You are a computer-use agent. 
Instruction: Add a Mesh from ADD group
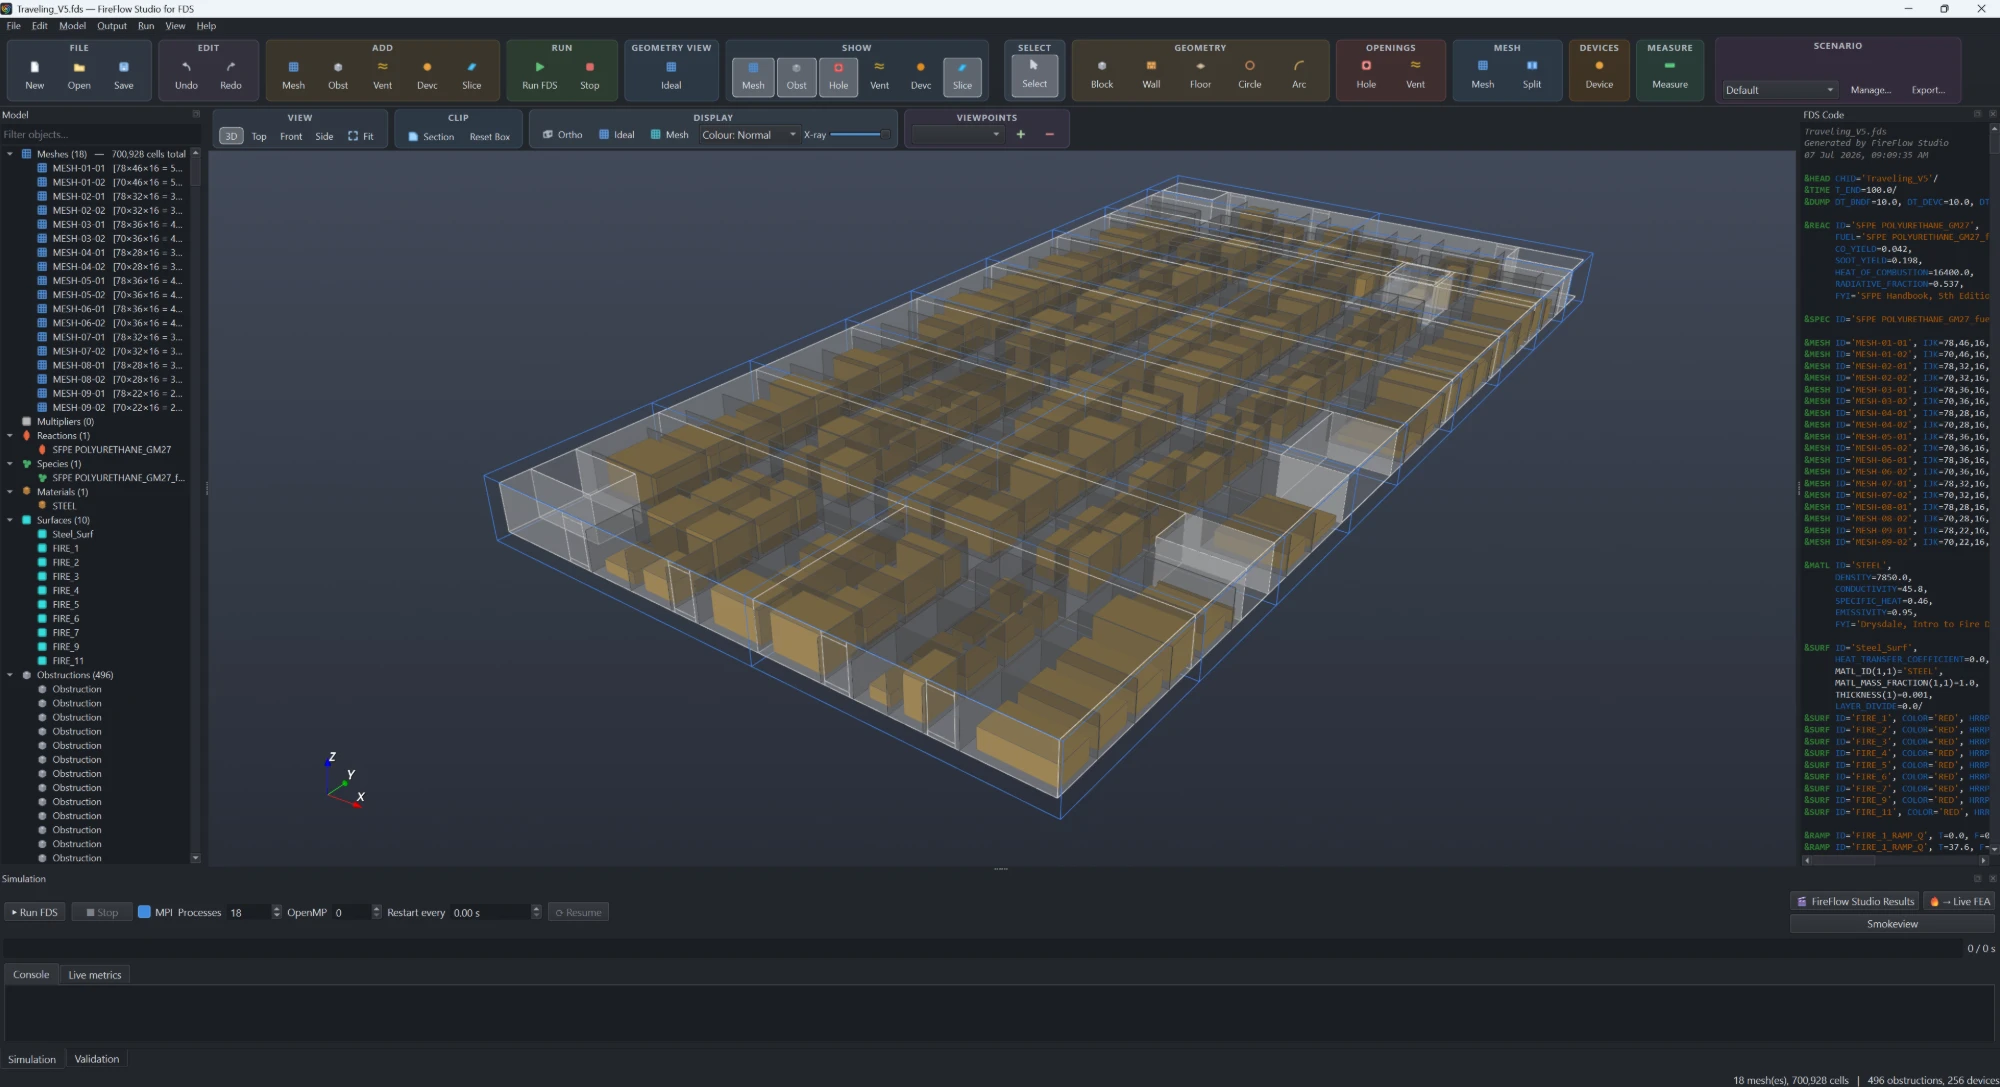point(293,74)
